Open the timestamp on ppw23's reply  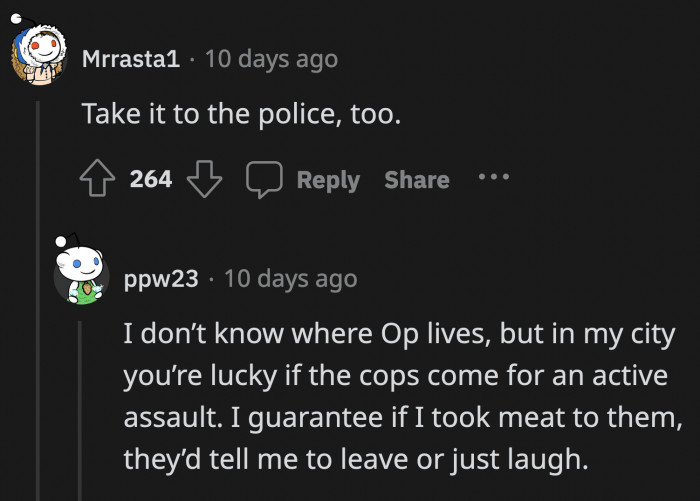(290, 278)
